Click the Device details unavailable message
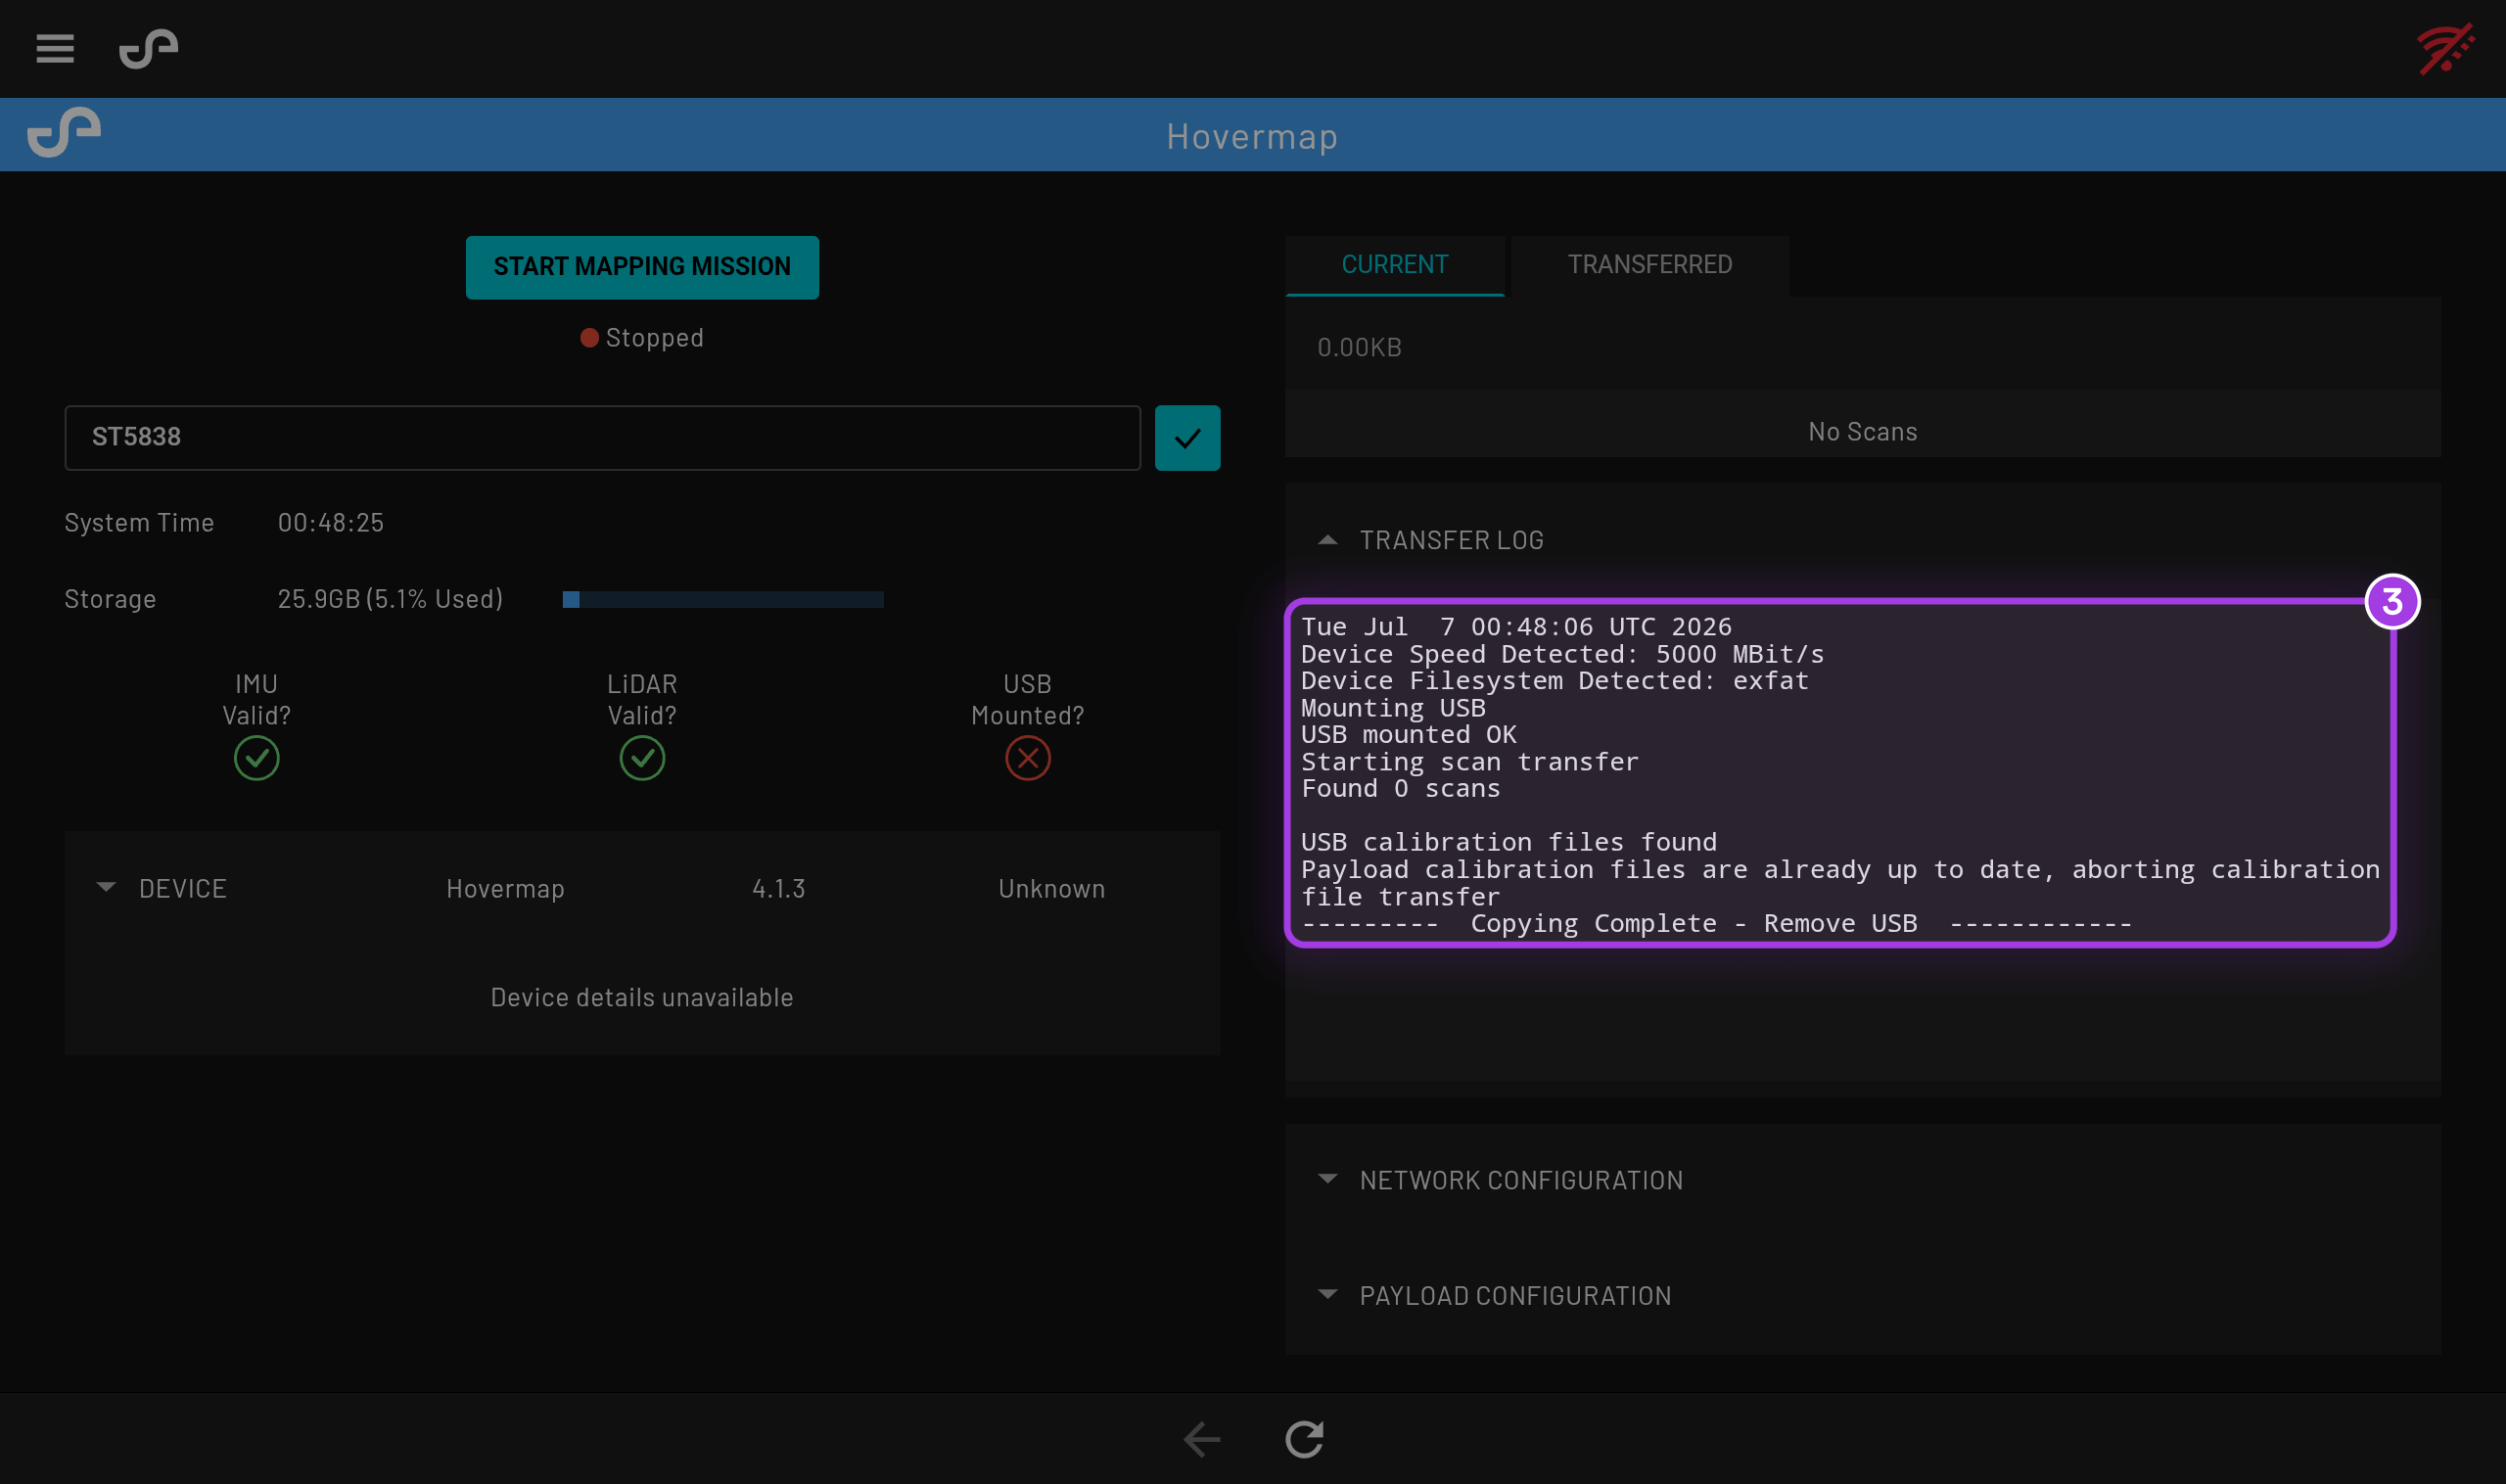 [x=642, y=998]
